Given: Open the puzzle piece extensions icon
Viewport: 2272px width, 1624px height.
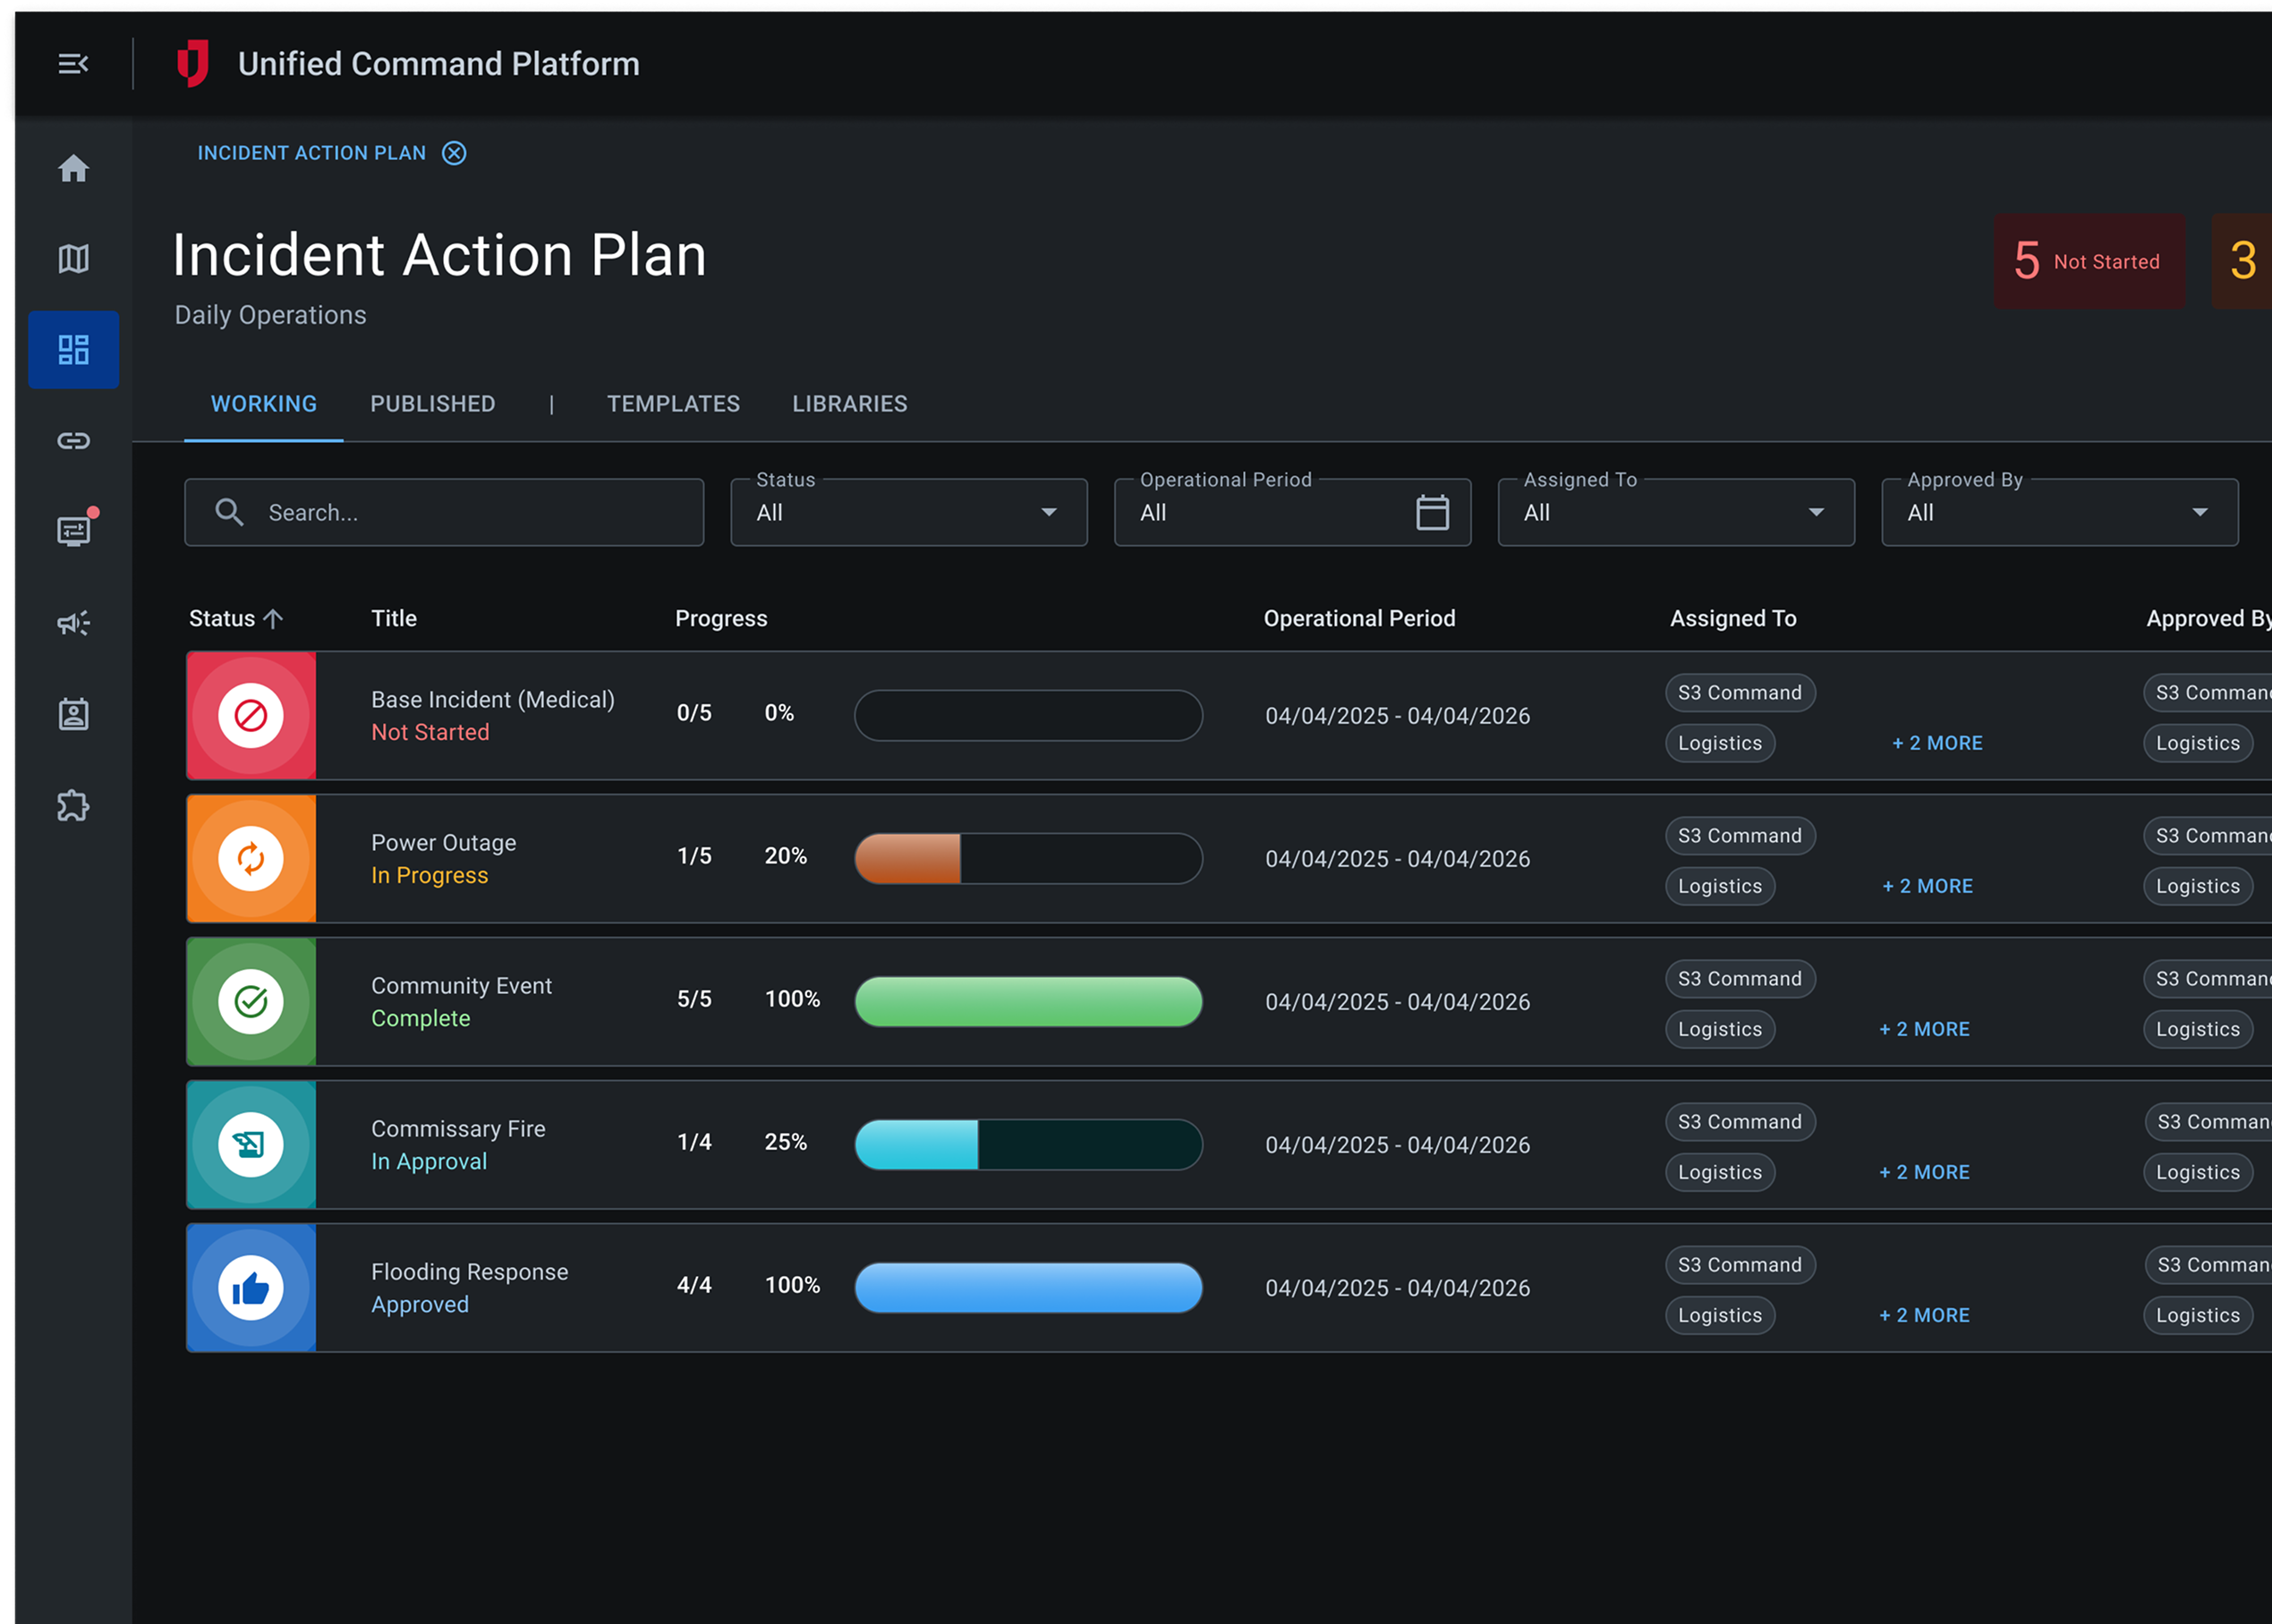Looking at the screenshot, I should click(73, 806).
